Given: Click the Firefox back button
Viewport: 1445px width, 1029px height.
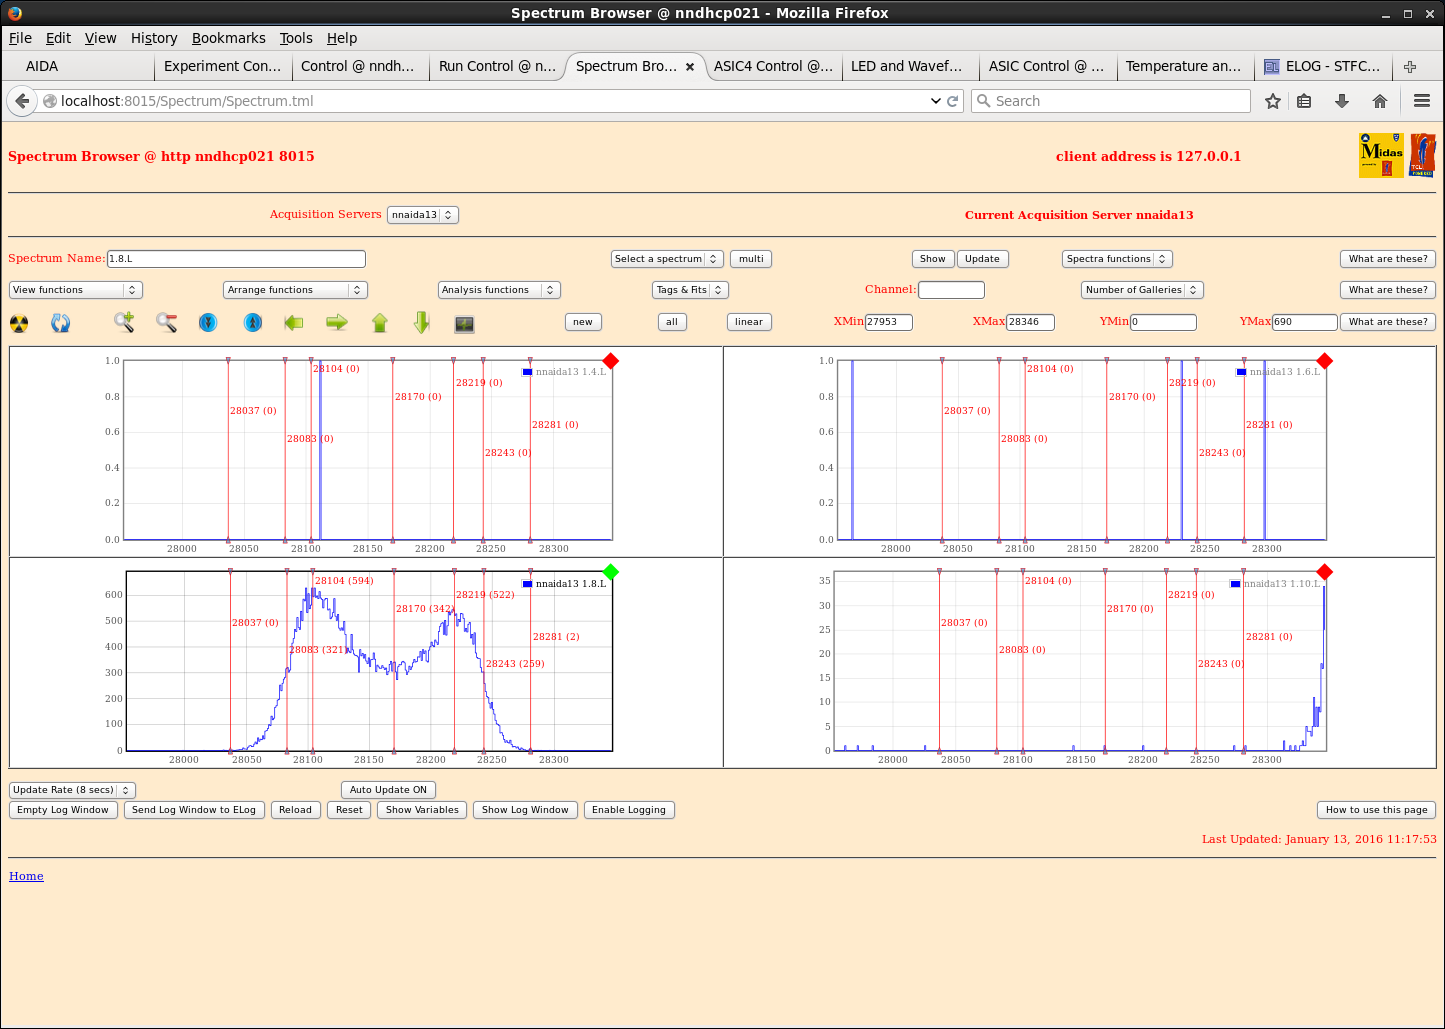Looking at the screenshot, I should pos(22,101).
